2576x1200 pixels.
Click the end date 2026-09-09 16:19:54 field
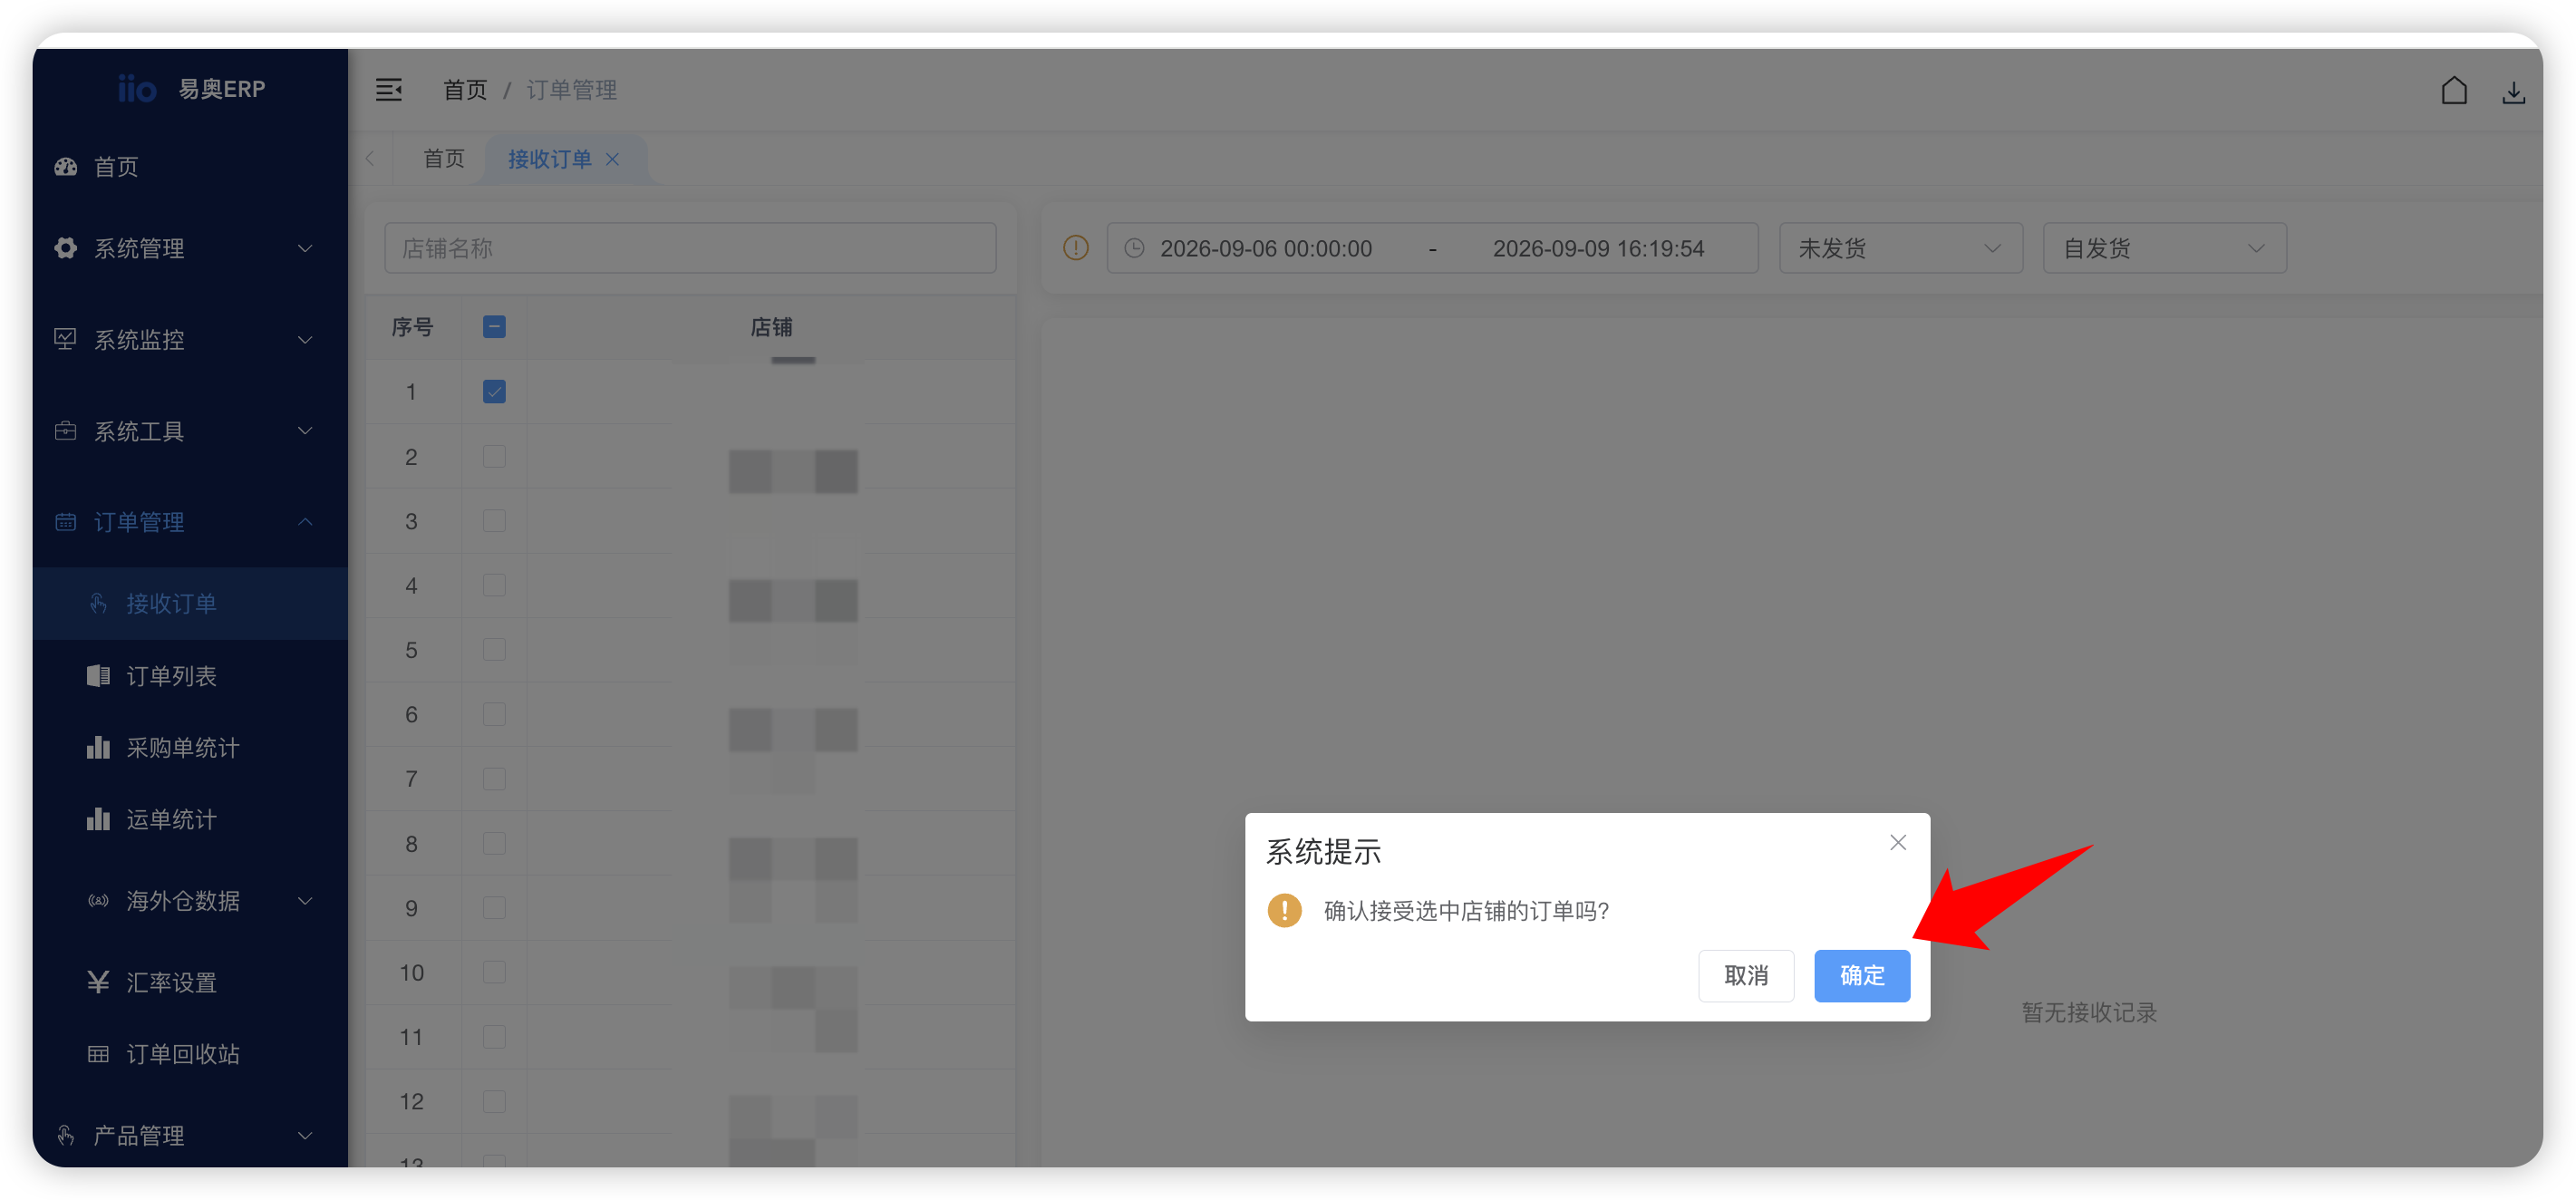[x=1598, y=248]
